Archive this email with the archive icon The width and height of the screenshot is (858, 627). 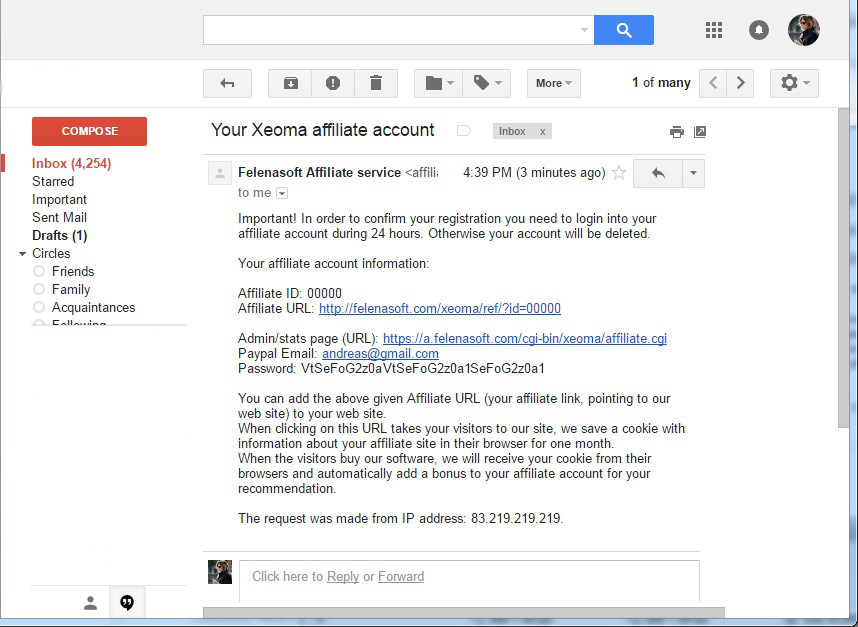pyautogui.click(x=290, y=83)
